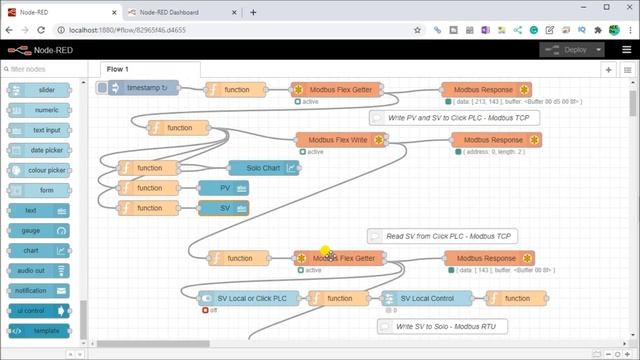The height and width of the screenshot is (360, 640).
Task: Click the Deploy button
Action: pos(567,50)
